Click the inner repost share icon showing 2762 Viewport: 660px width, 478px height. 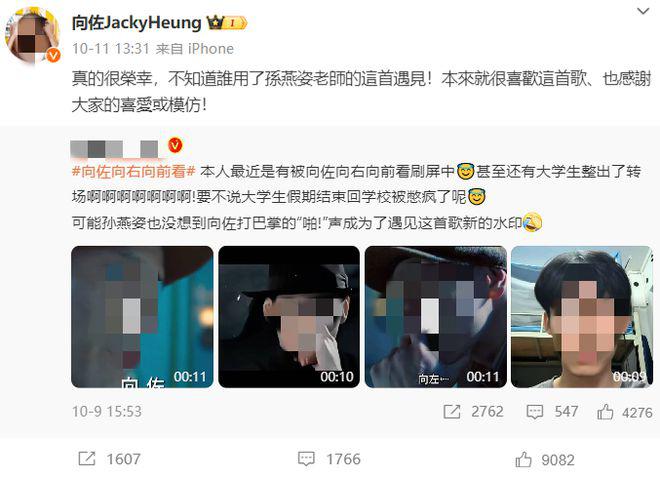[452, 412]
